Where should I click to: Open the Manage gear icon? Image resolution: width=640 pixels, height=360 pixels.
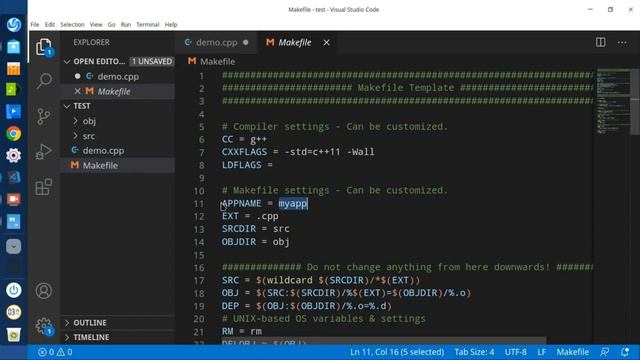point(44,326)
